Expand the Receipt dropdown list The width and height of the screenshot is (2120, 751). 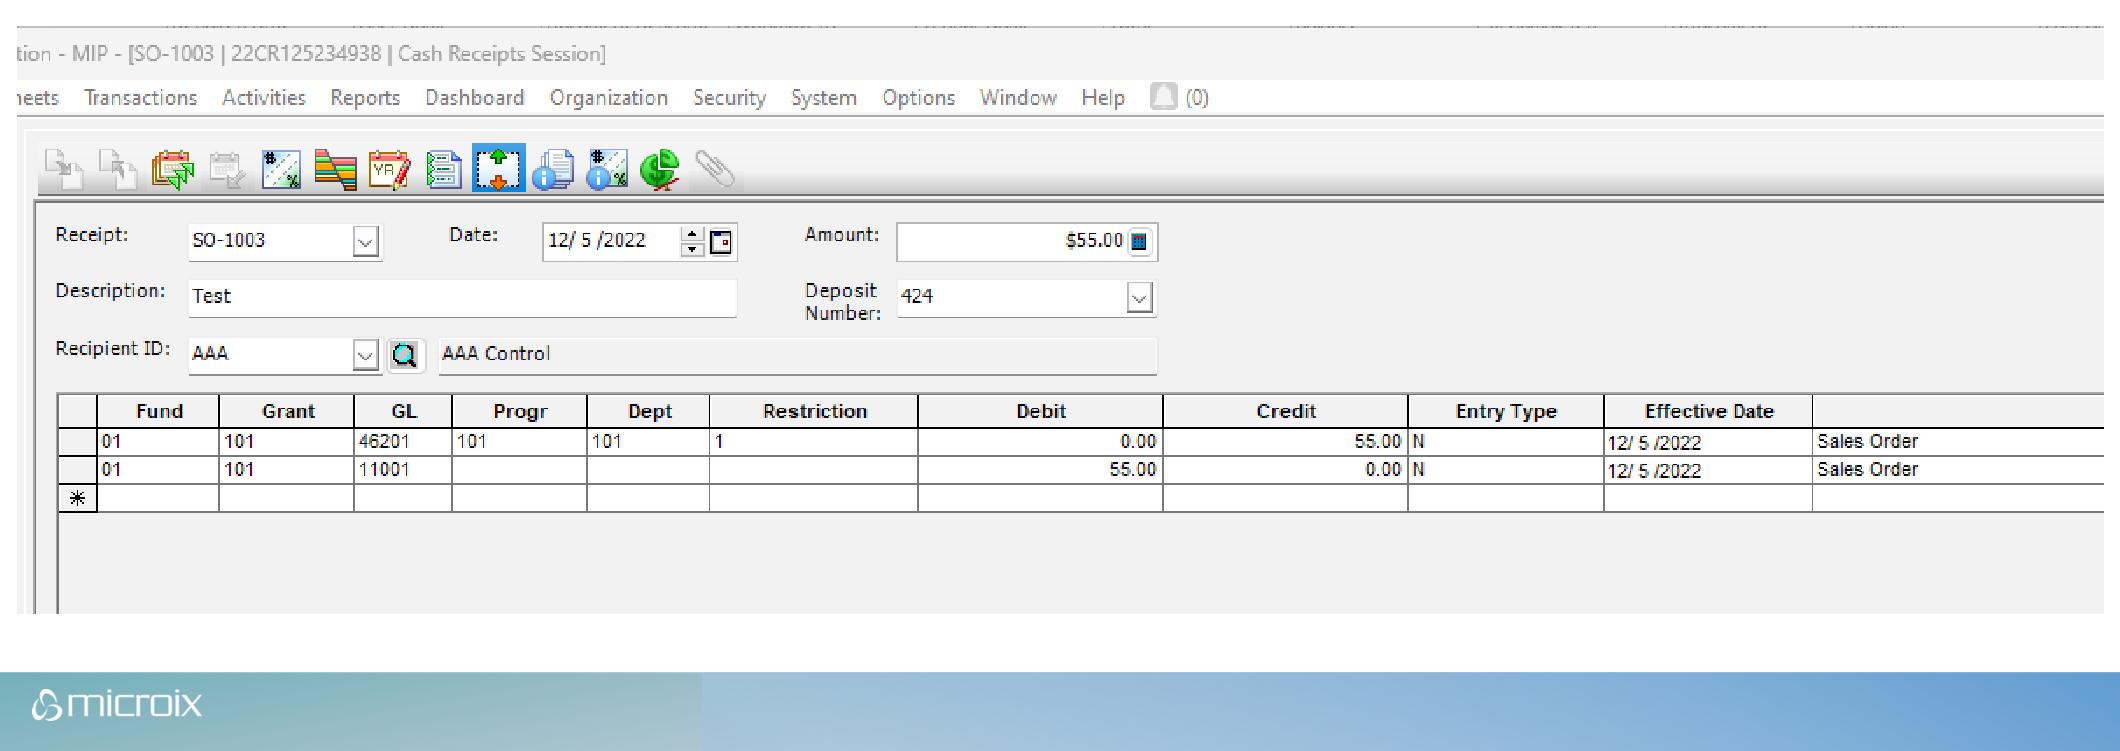[x=366, y=242]
